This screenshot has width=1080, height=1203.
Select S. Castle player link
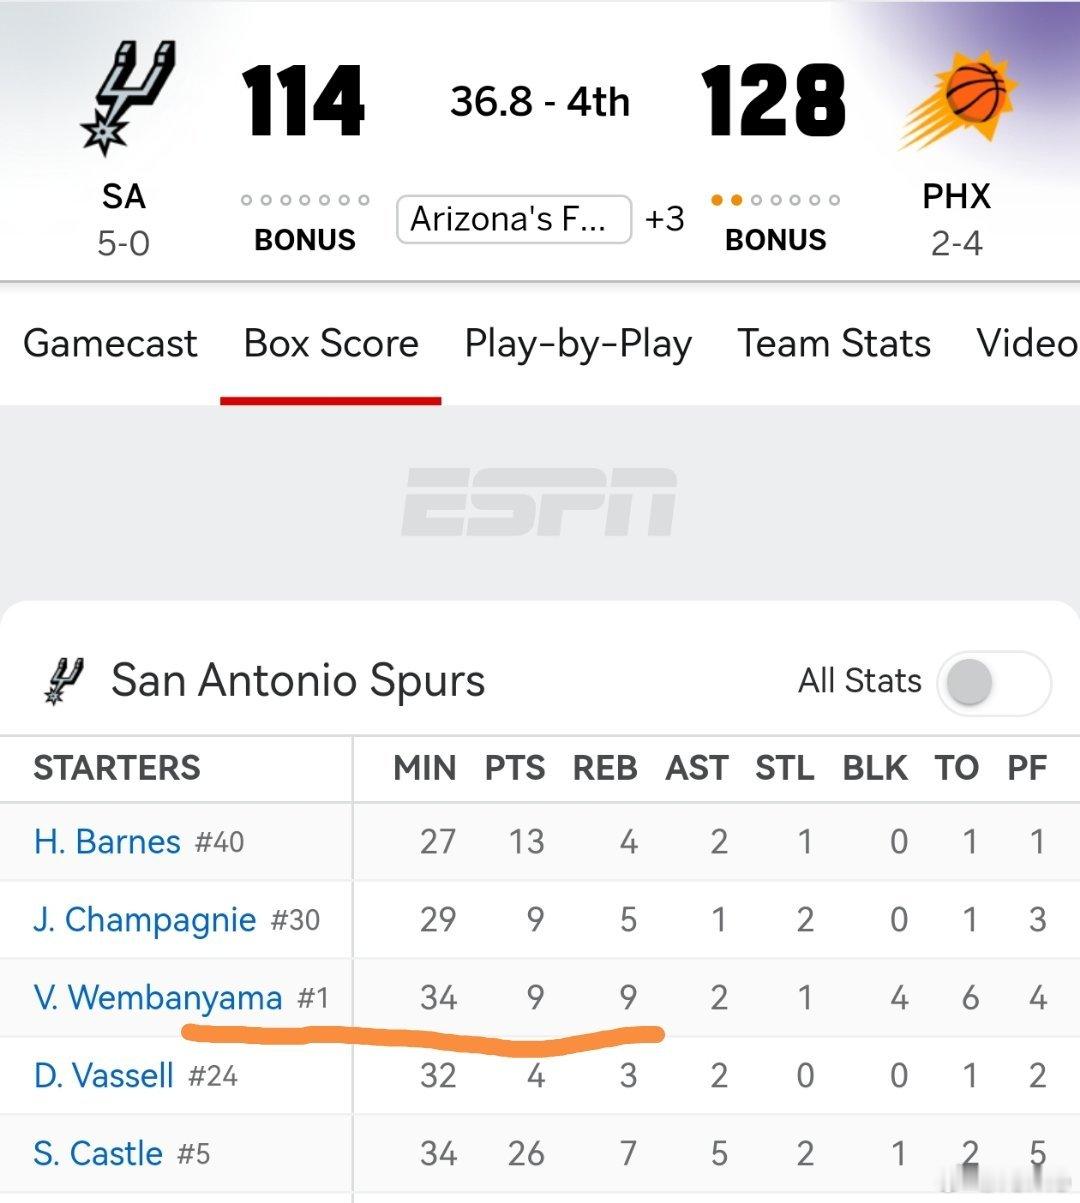pos(98,1154)
